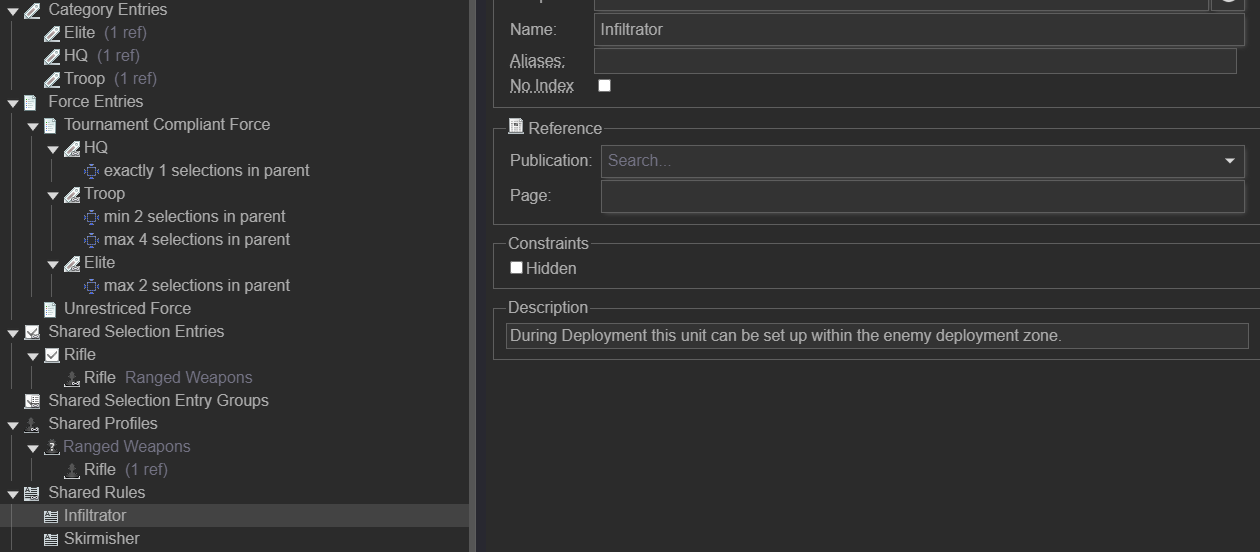Collapse the Shared Profiles node

coord(13,425)
